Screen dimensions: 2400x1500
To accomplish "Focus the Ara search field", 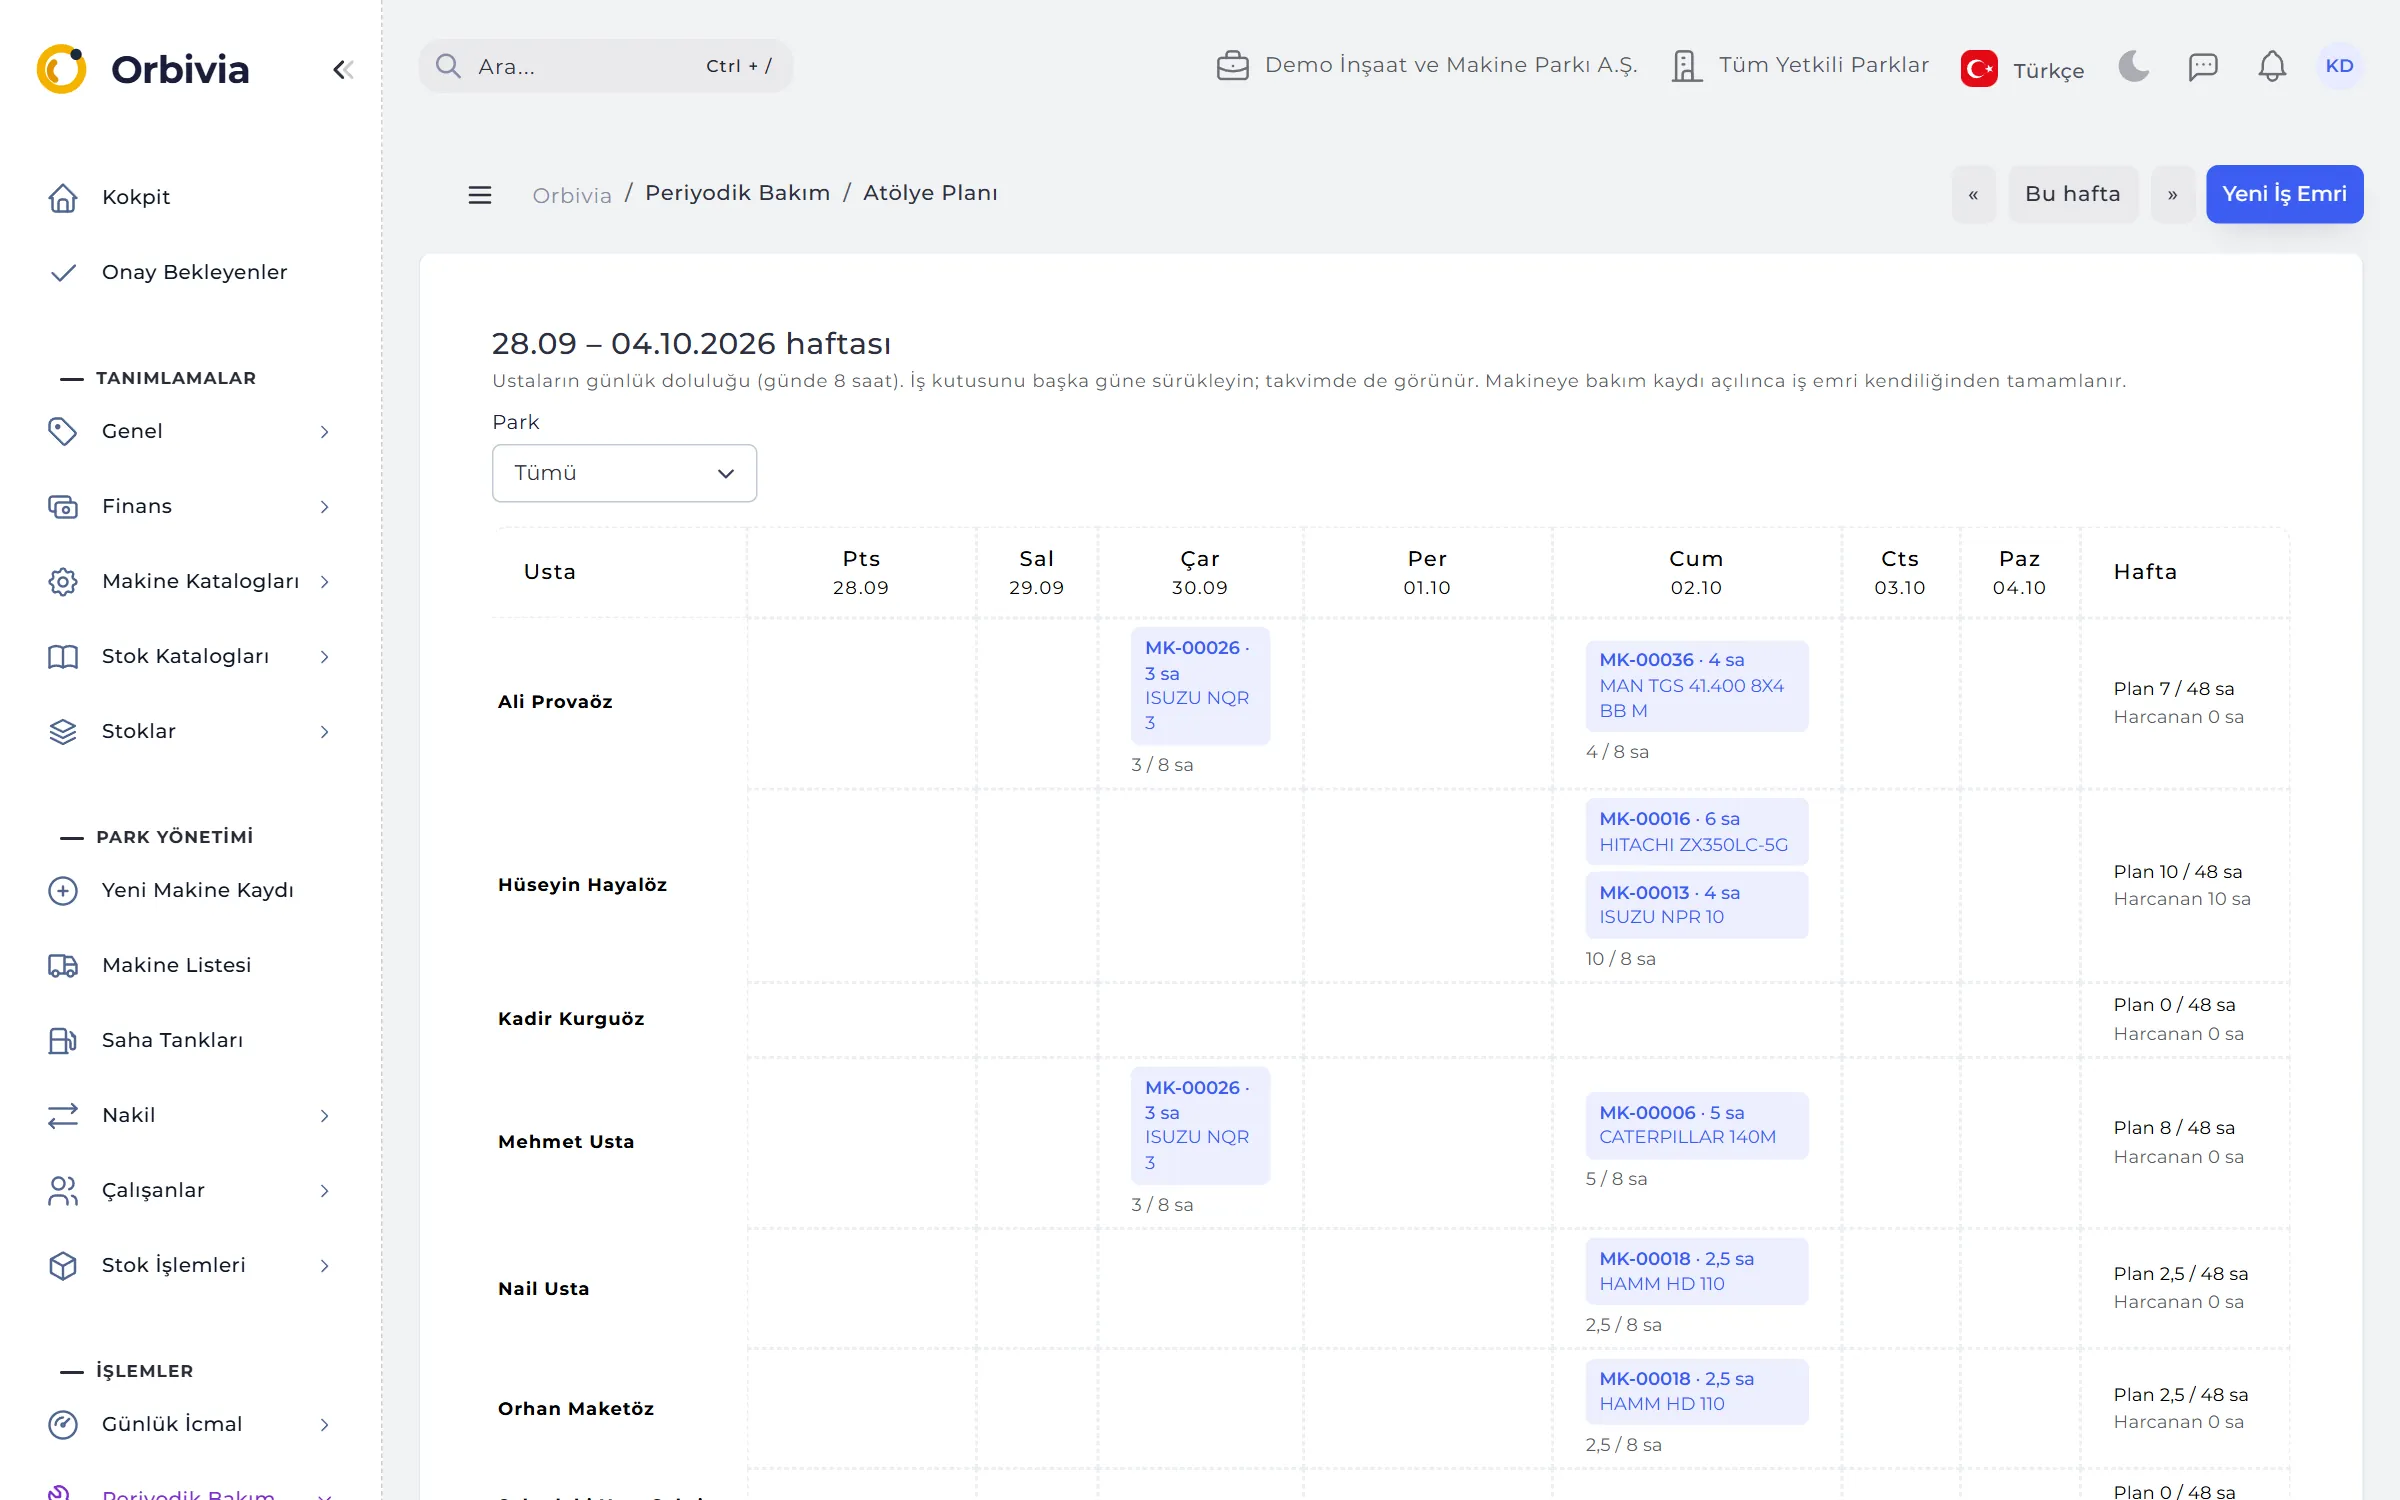I will coord(606,66).
